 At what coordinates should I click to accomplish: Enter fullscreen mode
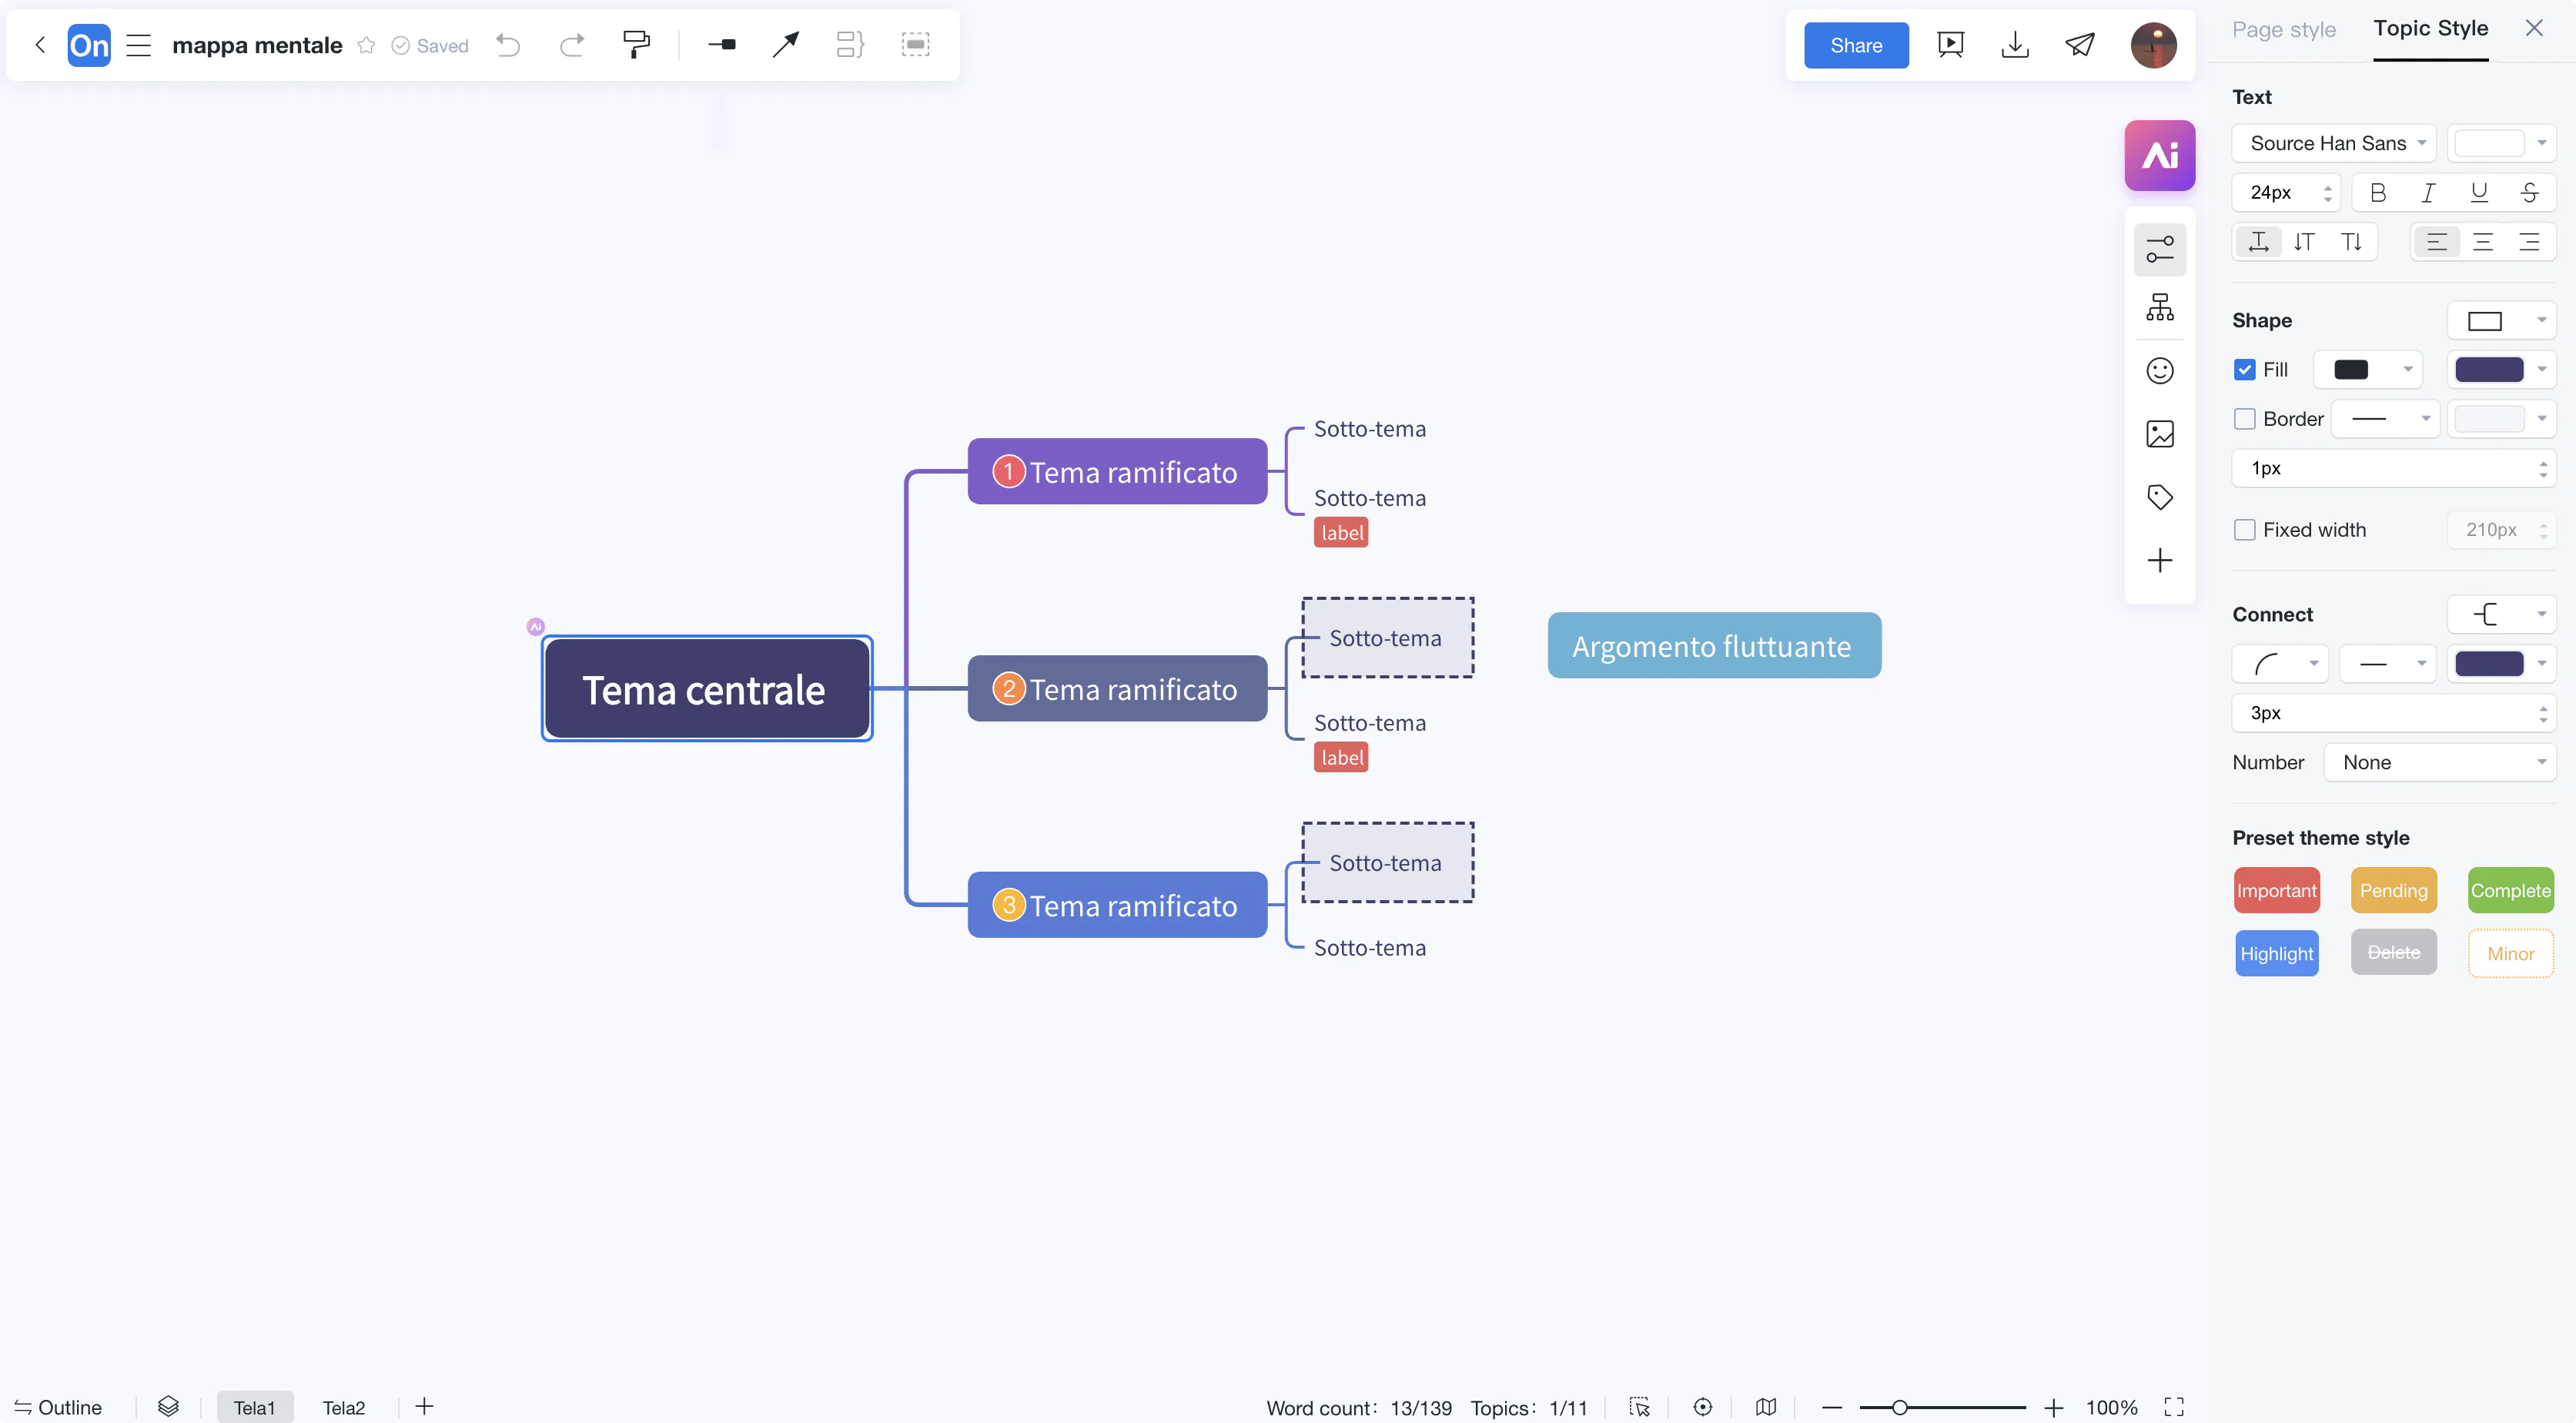(2173, 1407)
